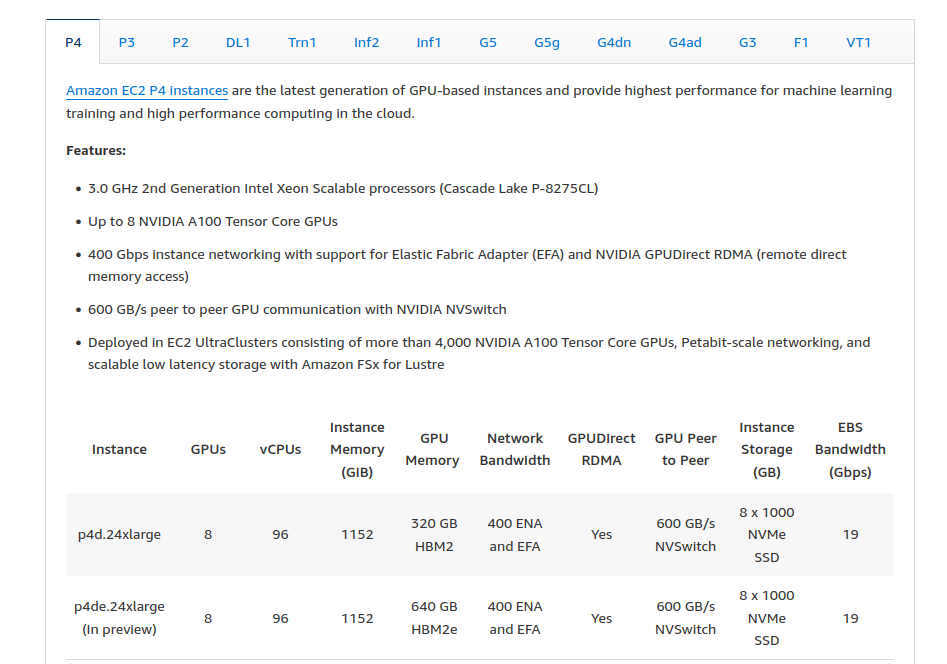Click the GPU Peer to Peer header
The width and height of the screenshot is (947, 664).
685,450
